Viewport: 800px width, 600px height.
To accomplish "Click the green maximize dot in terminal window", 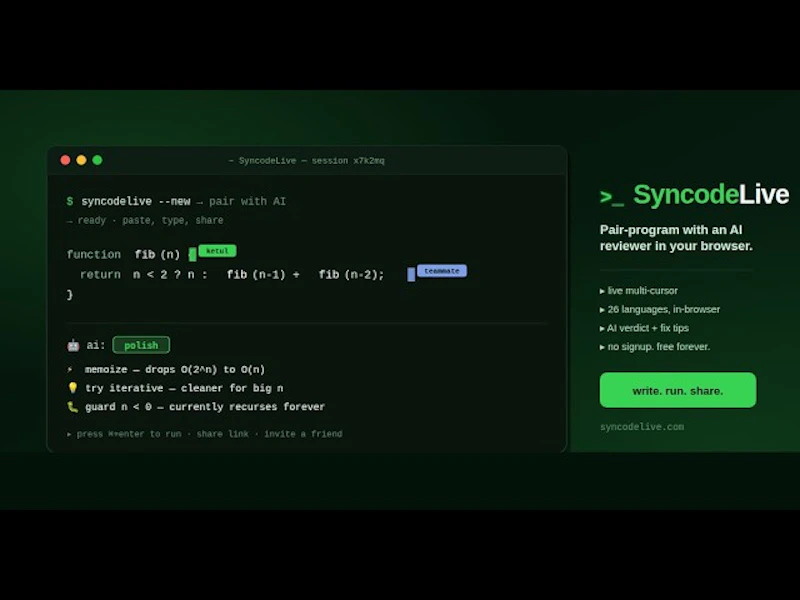I will [97, 160].
